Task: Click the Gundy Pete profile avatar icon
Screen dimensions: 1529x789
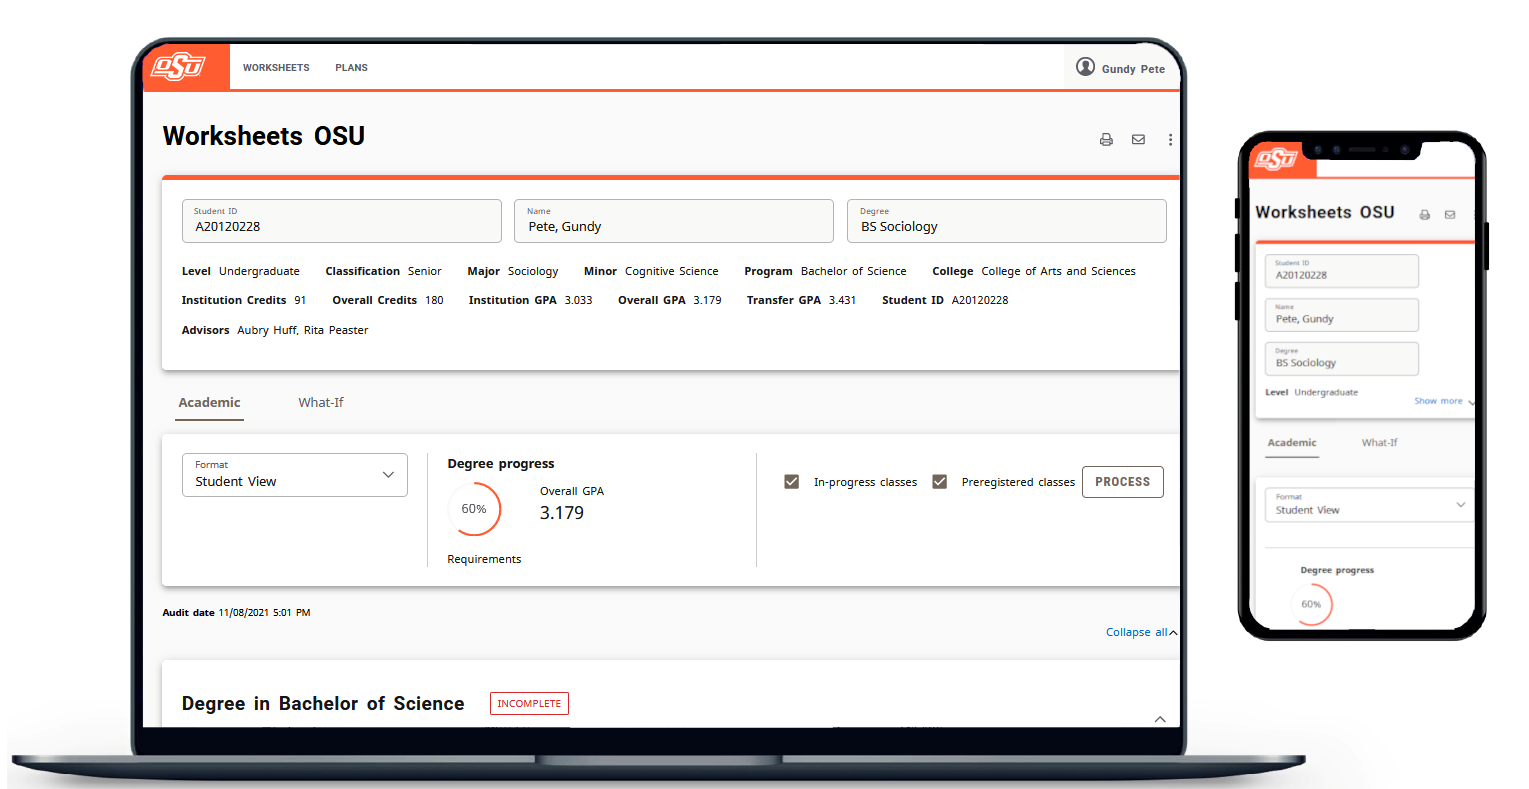Action: click(x=1086, y=68)
